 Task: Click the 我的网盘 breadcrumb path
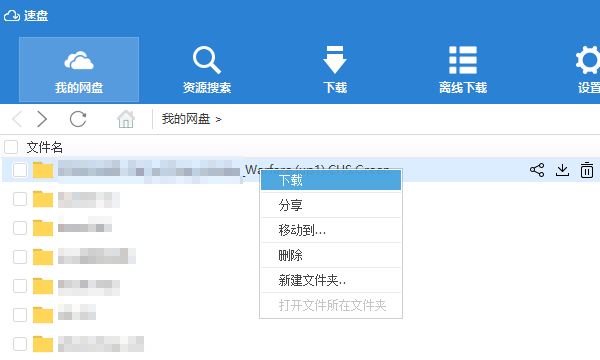click(186, 119)
